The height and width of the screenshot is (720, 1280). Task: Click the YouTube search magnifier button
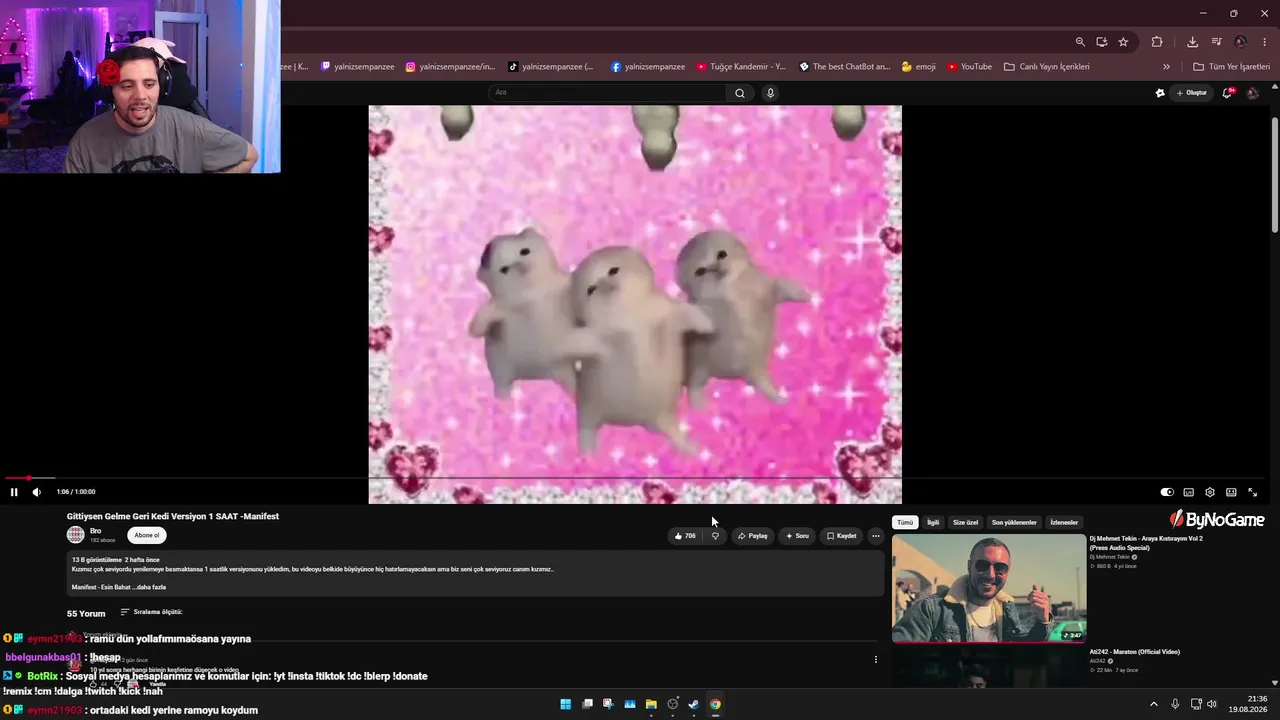coord(740,93)
